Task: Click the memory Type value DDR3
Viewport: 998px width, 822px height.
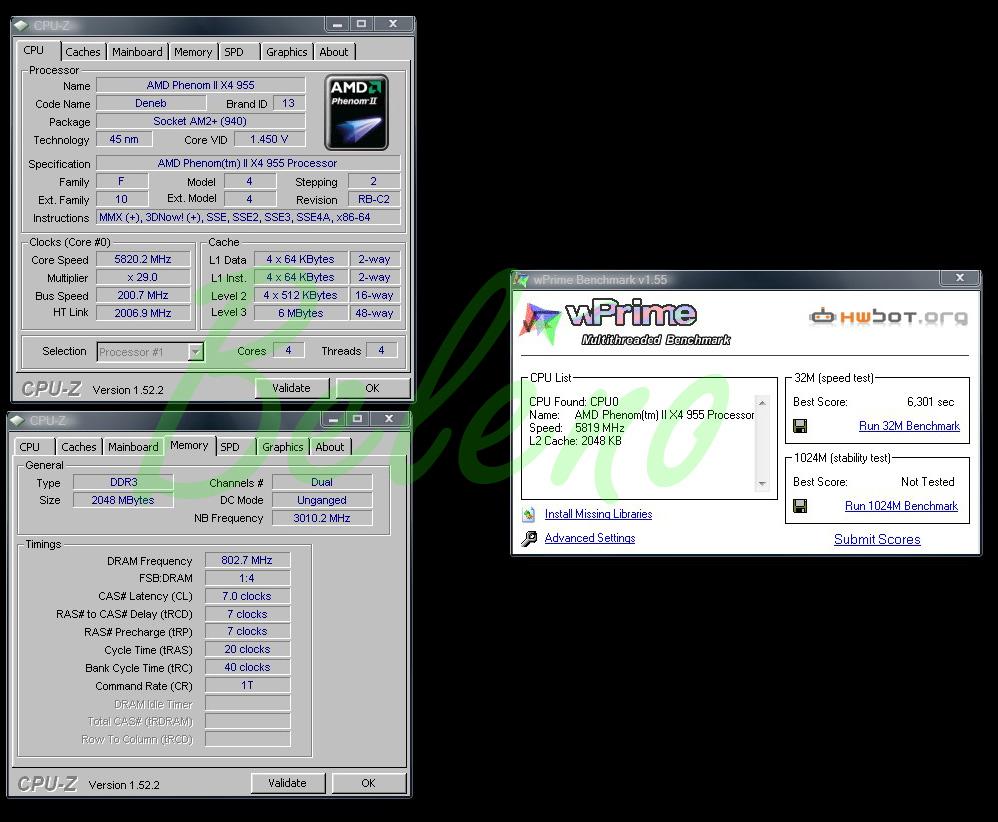Action: 123,482
